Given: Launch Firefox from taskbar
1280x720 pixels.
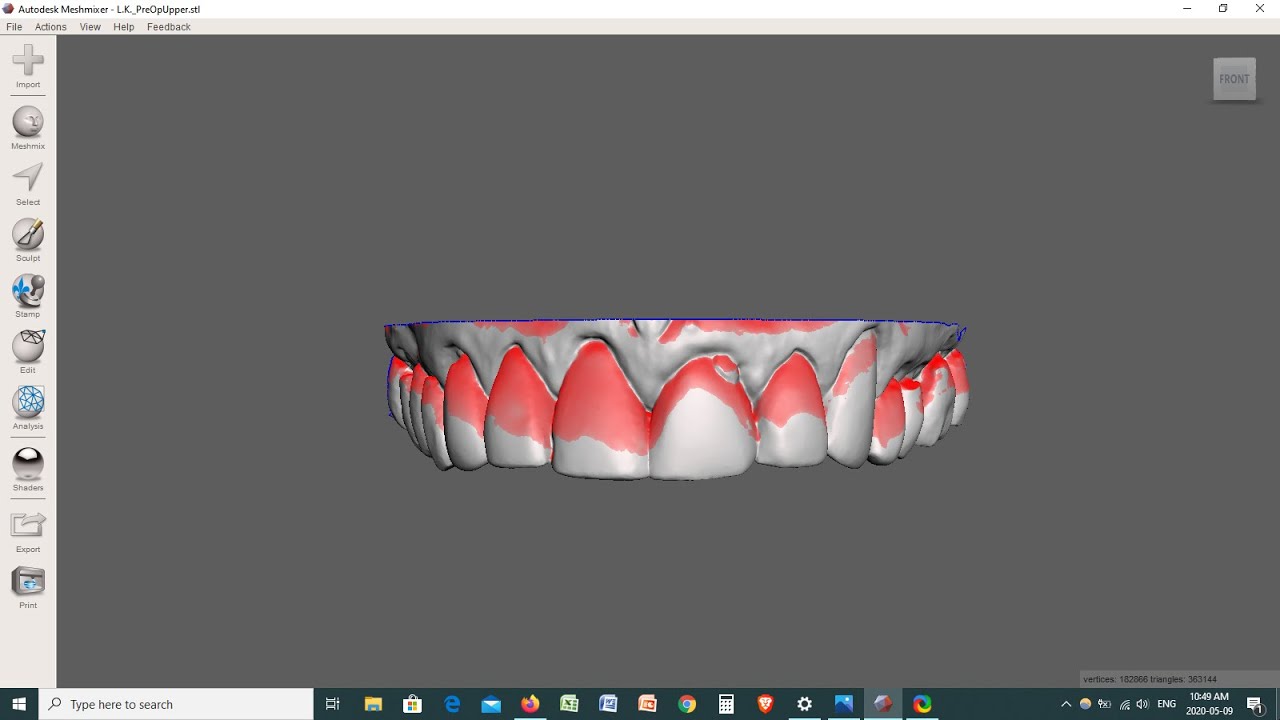Looking at the screenshot, I should tap(530, 704).
